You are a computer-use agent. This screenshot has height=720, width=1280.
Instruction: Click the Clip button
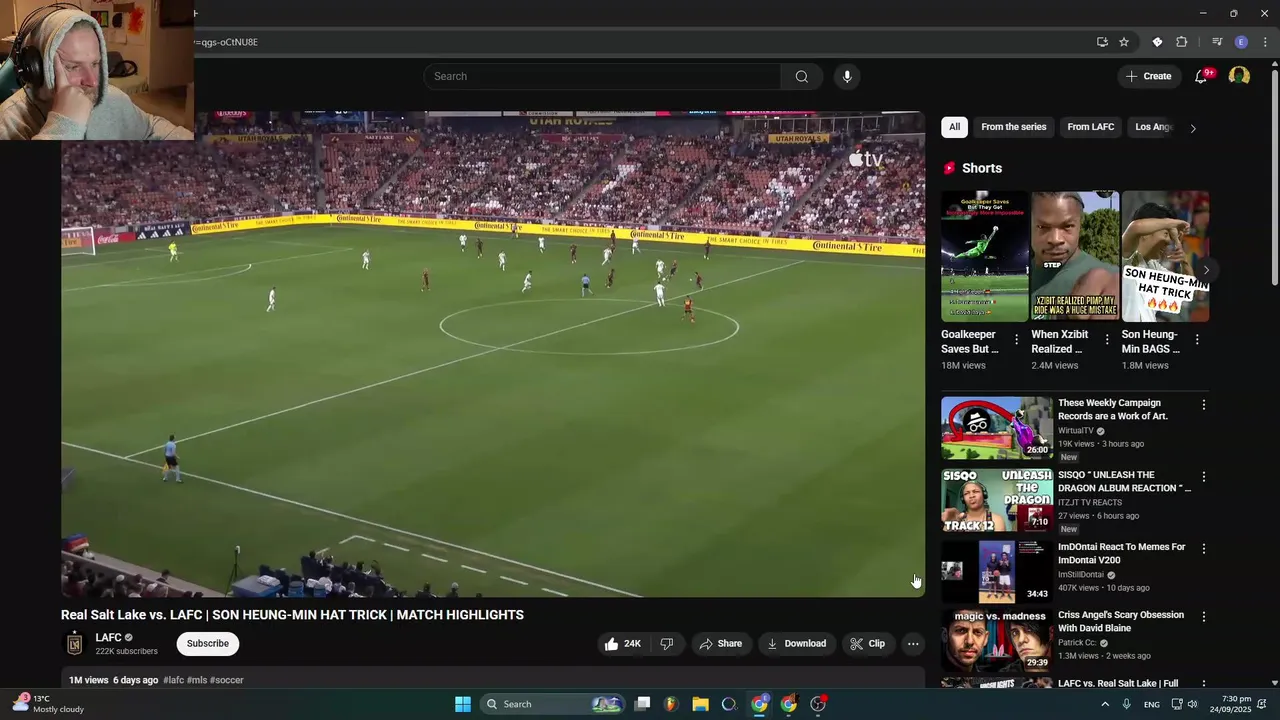867,644
